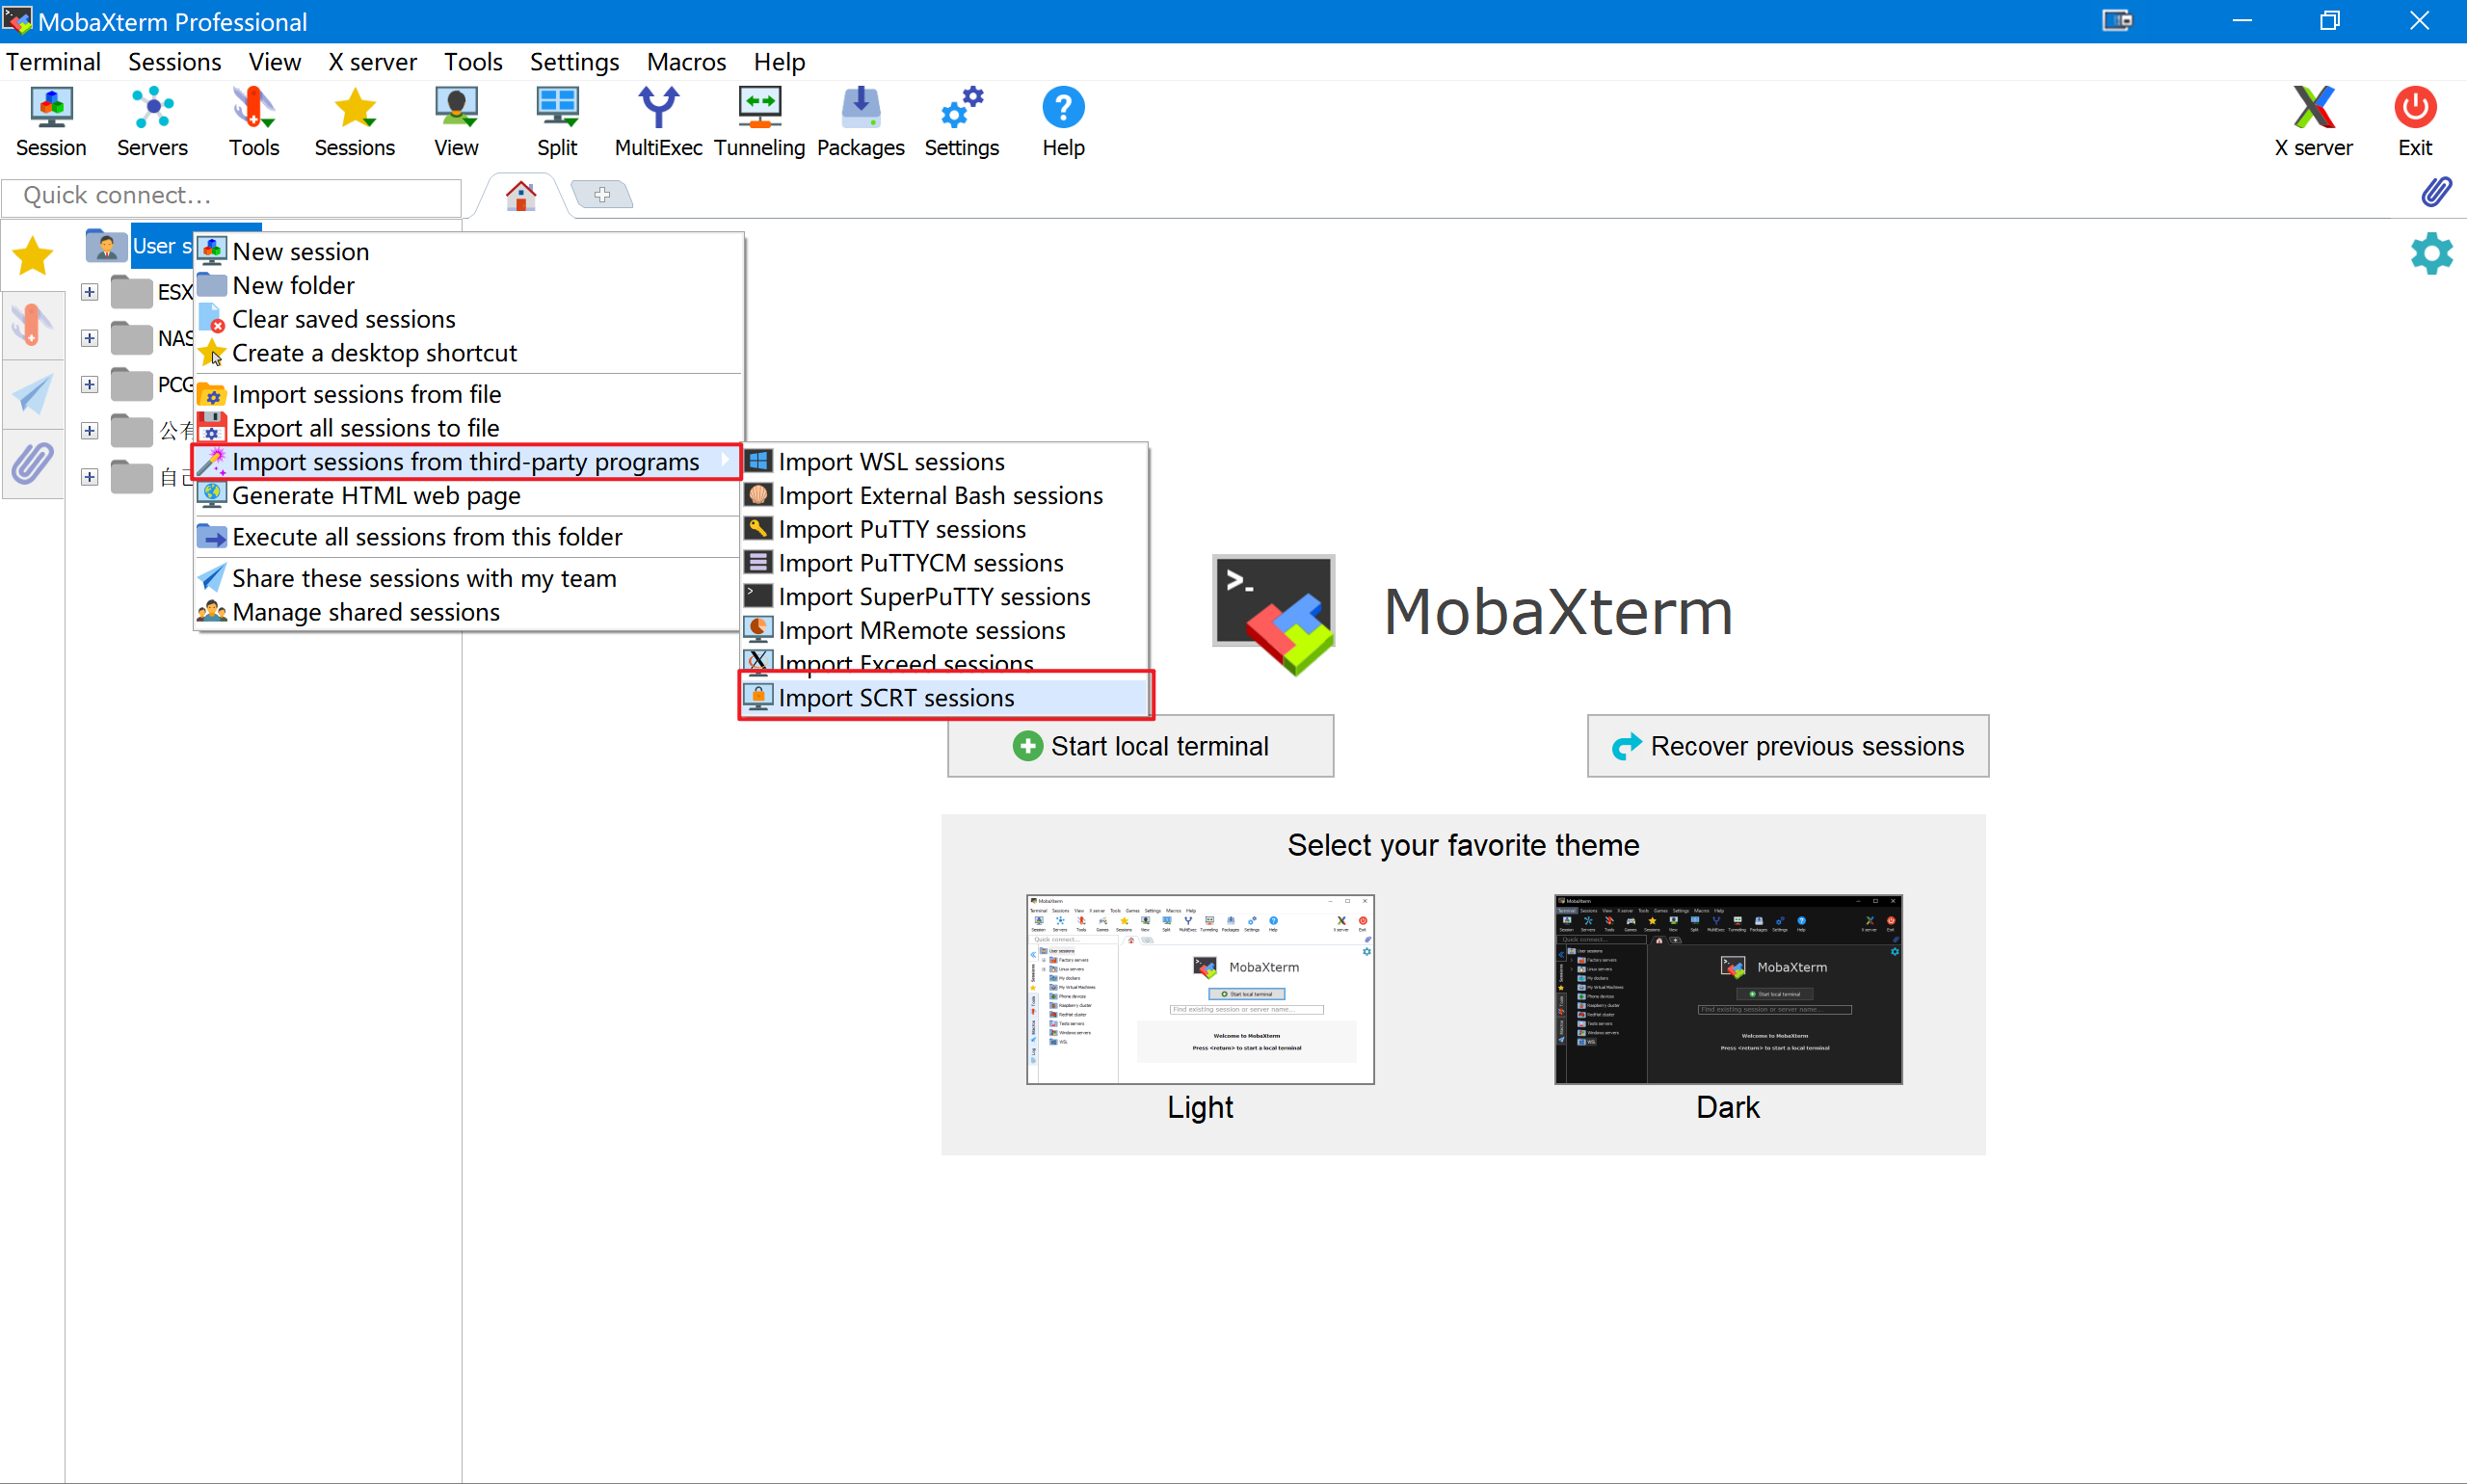Select the paperclip sidebar tab
The image size is (2467, 1484).
click(x=33, y=463)
